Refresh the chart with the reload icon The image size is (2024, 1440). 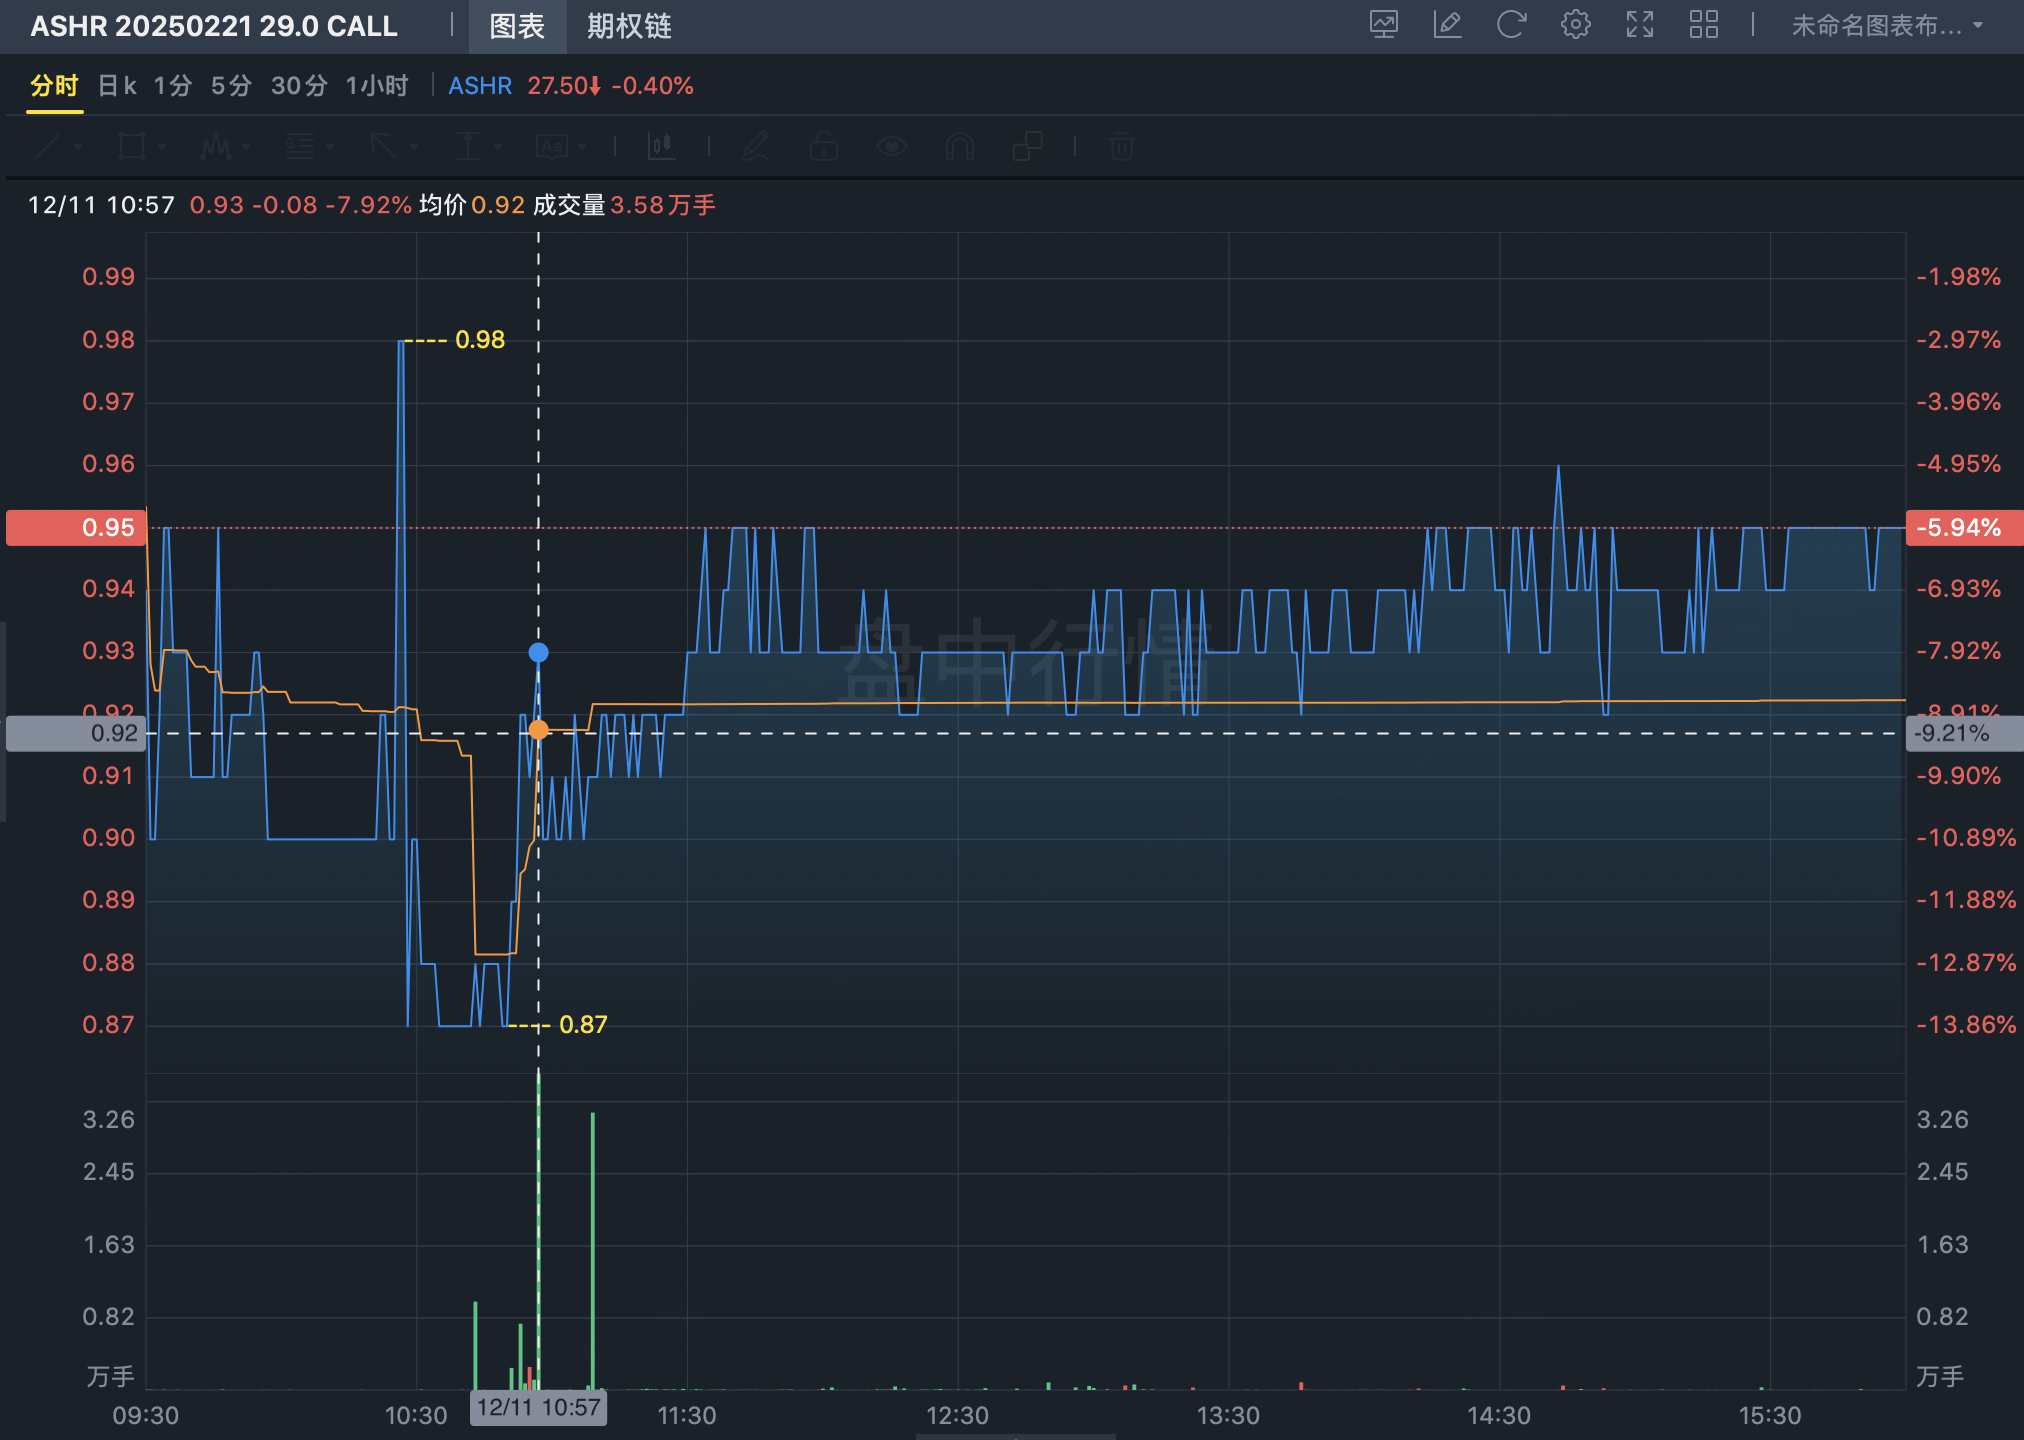(1511, 25)
